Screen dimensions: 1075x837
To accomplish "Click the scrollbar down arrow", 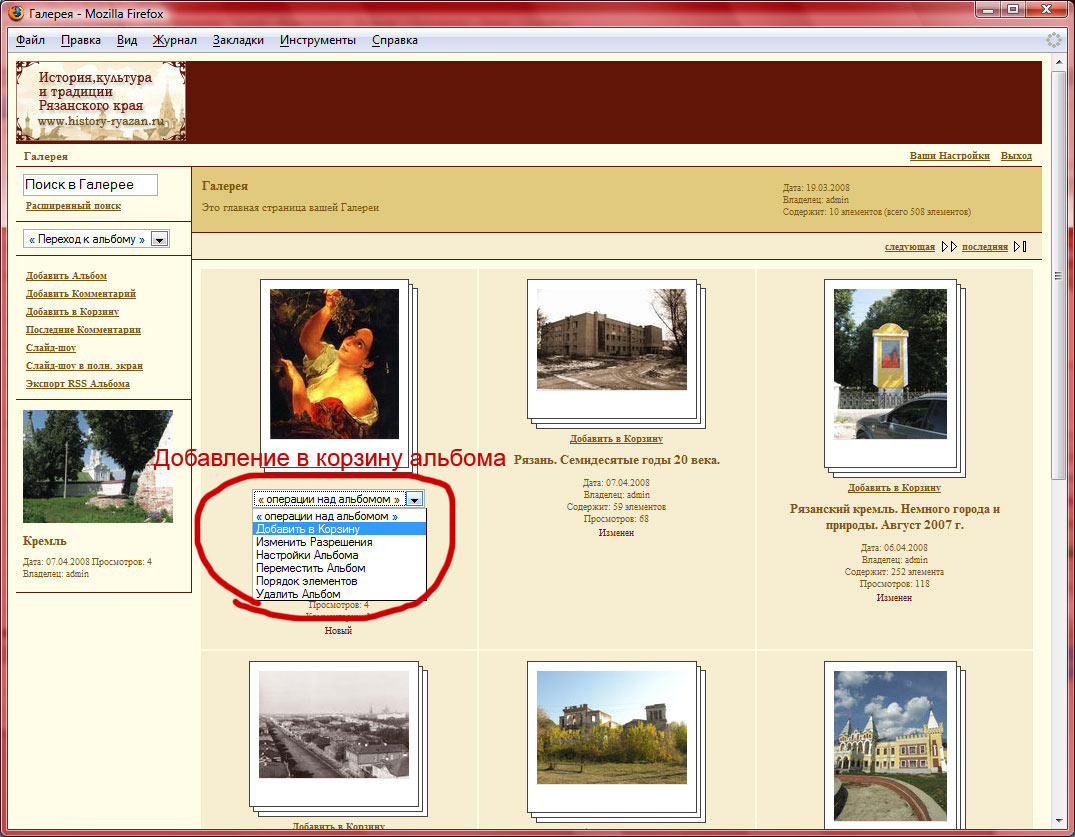I will click(x=1058, y=821).
